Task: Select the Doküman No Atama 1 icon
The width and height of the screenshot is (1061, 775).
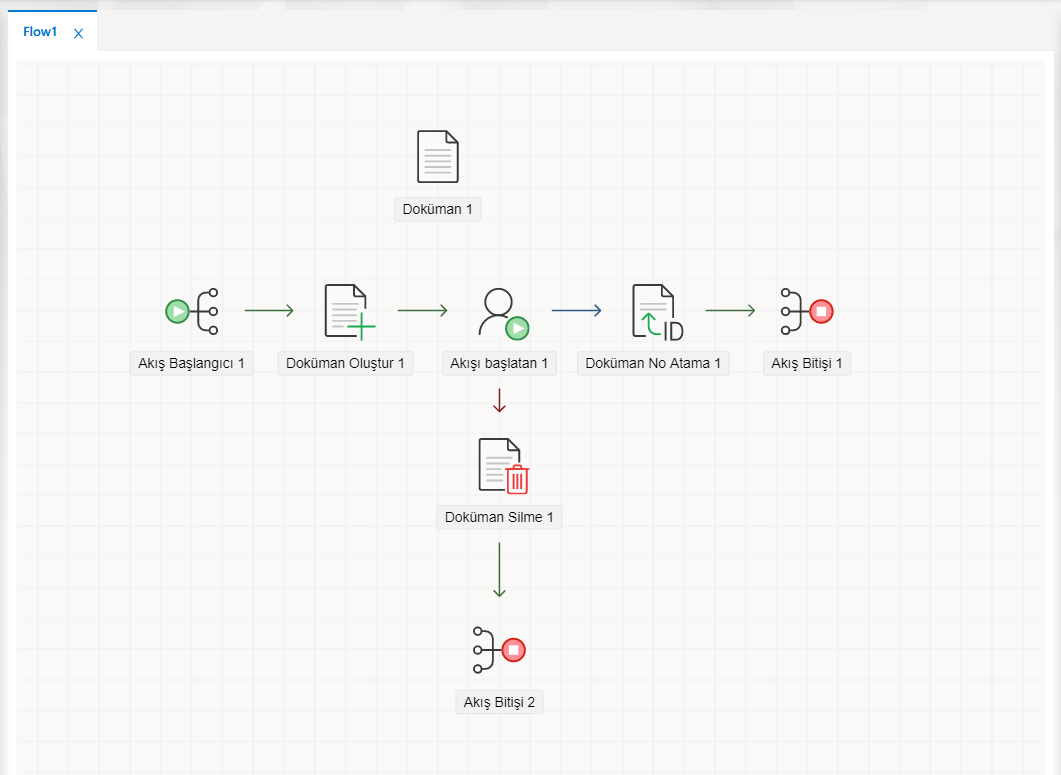Action: [655, 311]
